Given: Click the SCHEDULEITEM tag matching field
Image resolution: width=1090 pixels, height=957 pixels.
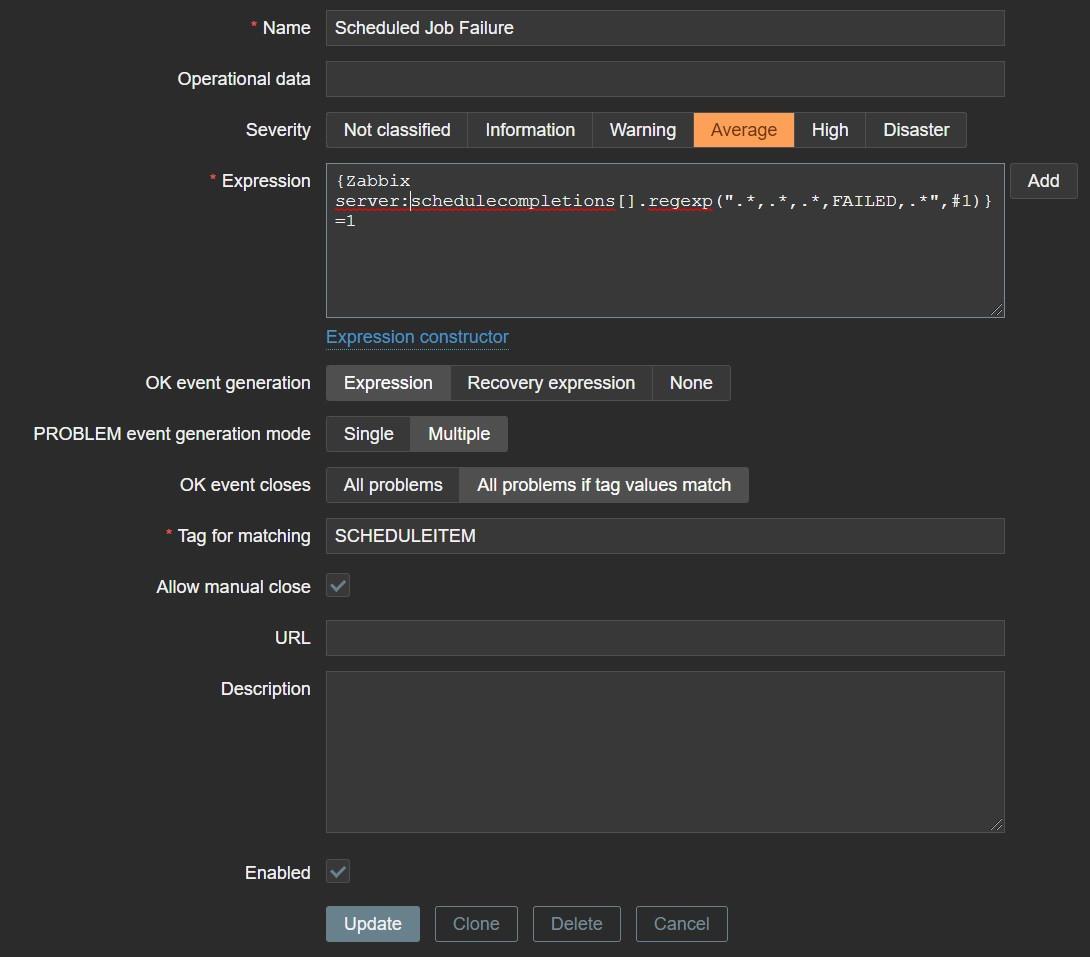Looking at the screenshot, I should 664,535.
